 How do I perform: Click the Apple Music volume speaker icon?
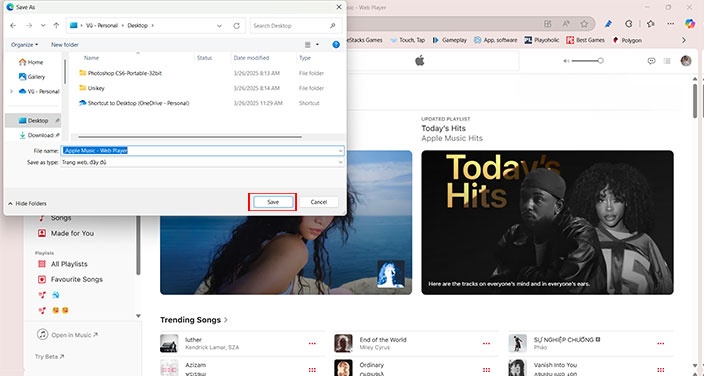566,61
